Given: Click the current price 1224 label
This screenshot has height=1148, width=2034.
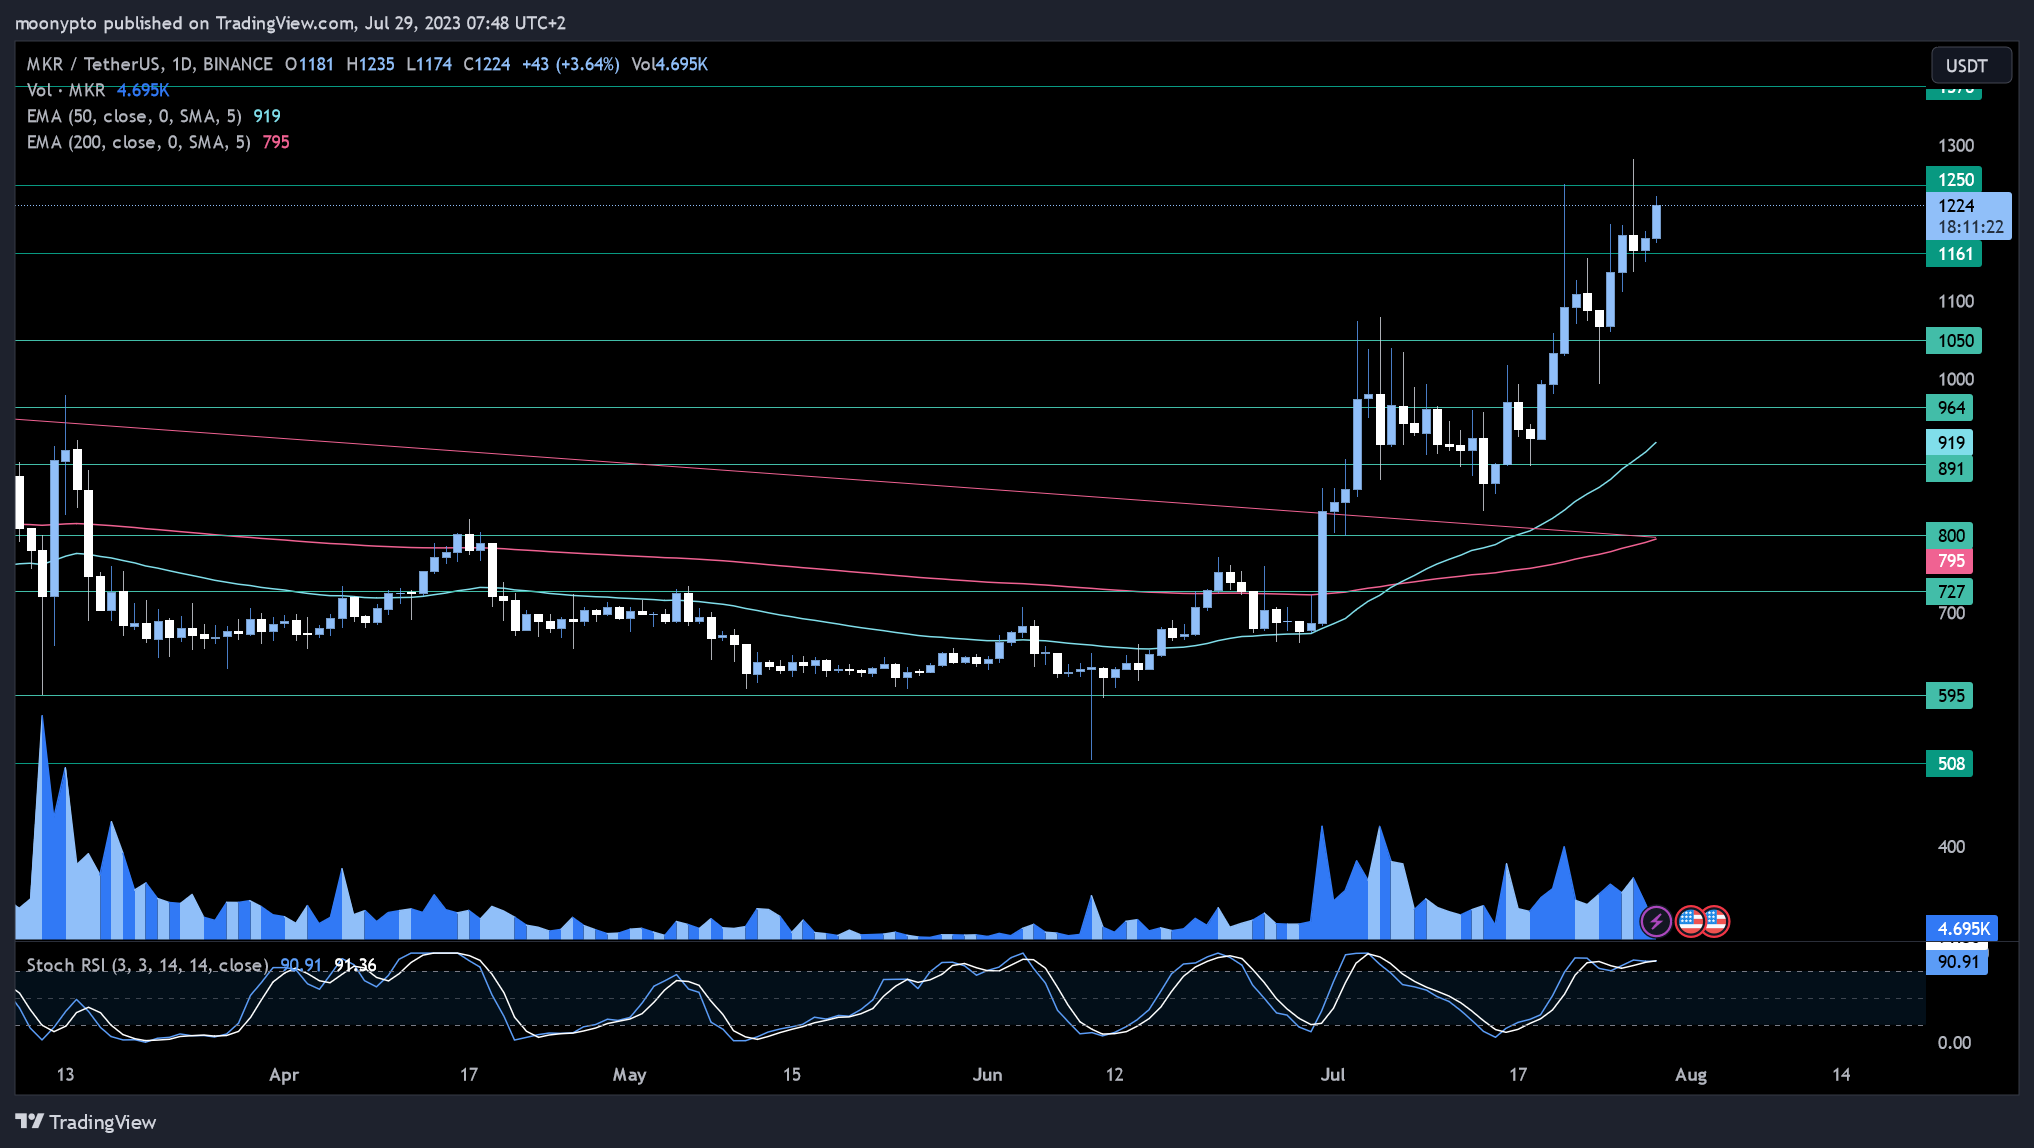Looking at the screenshot, I should pyautogui.click(x=1969, y=216).
